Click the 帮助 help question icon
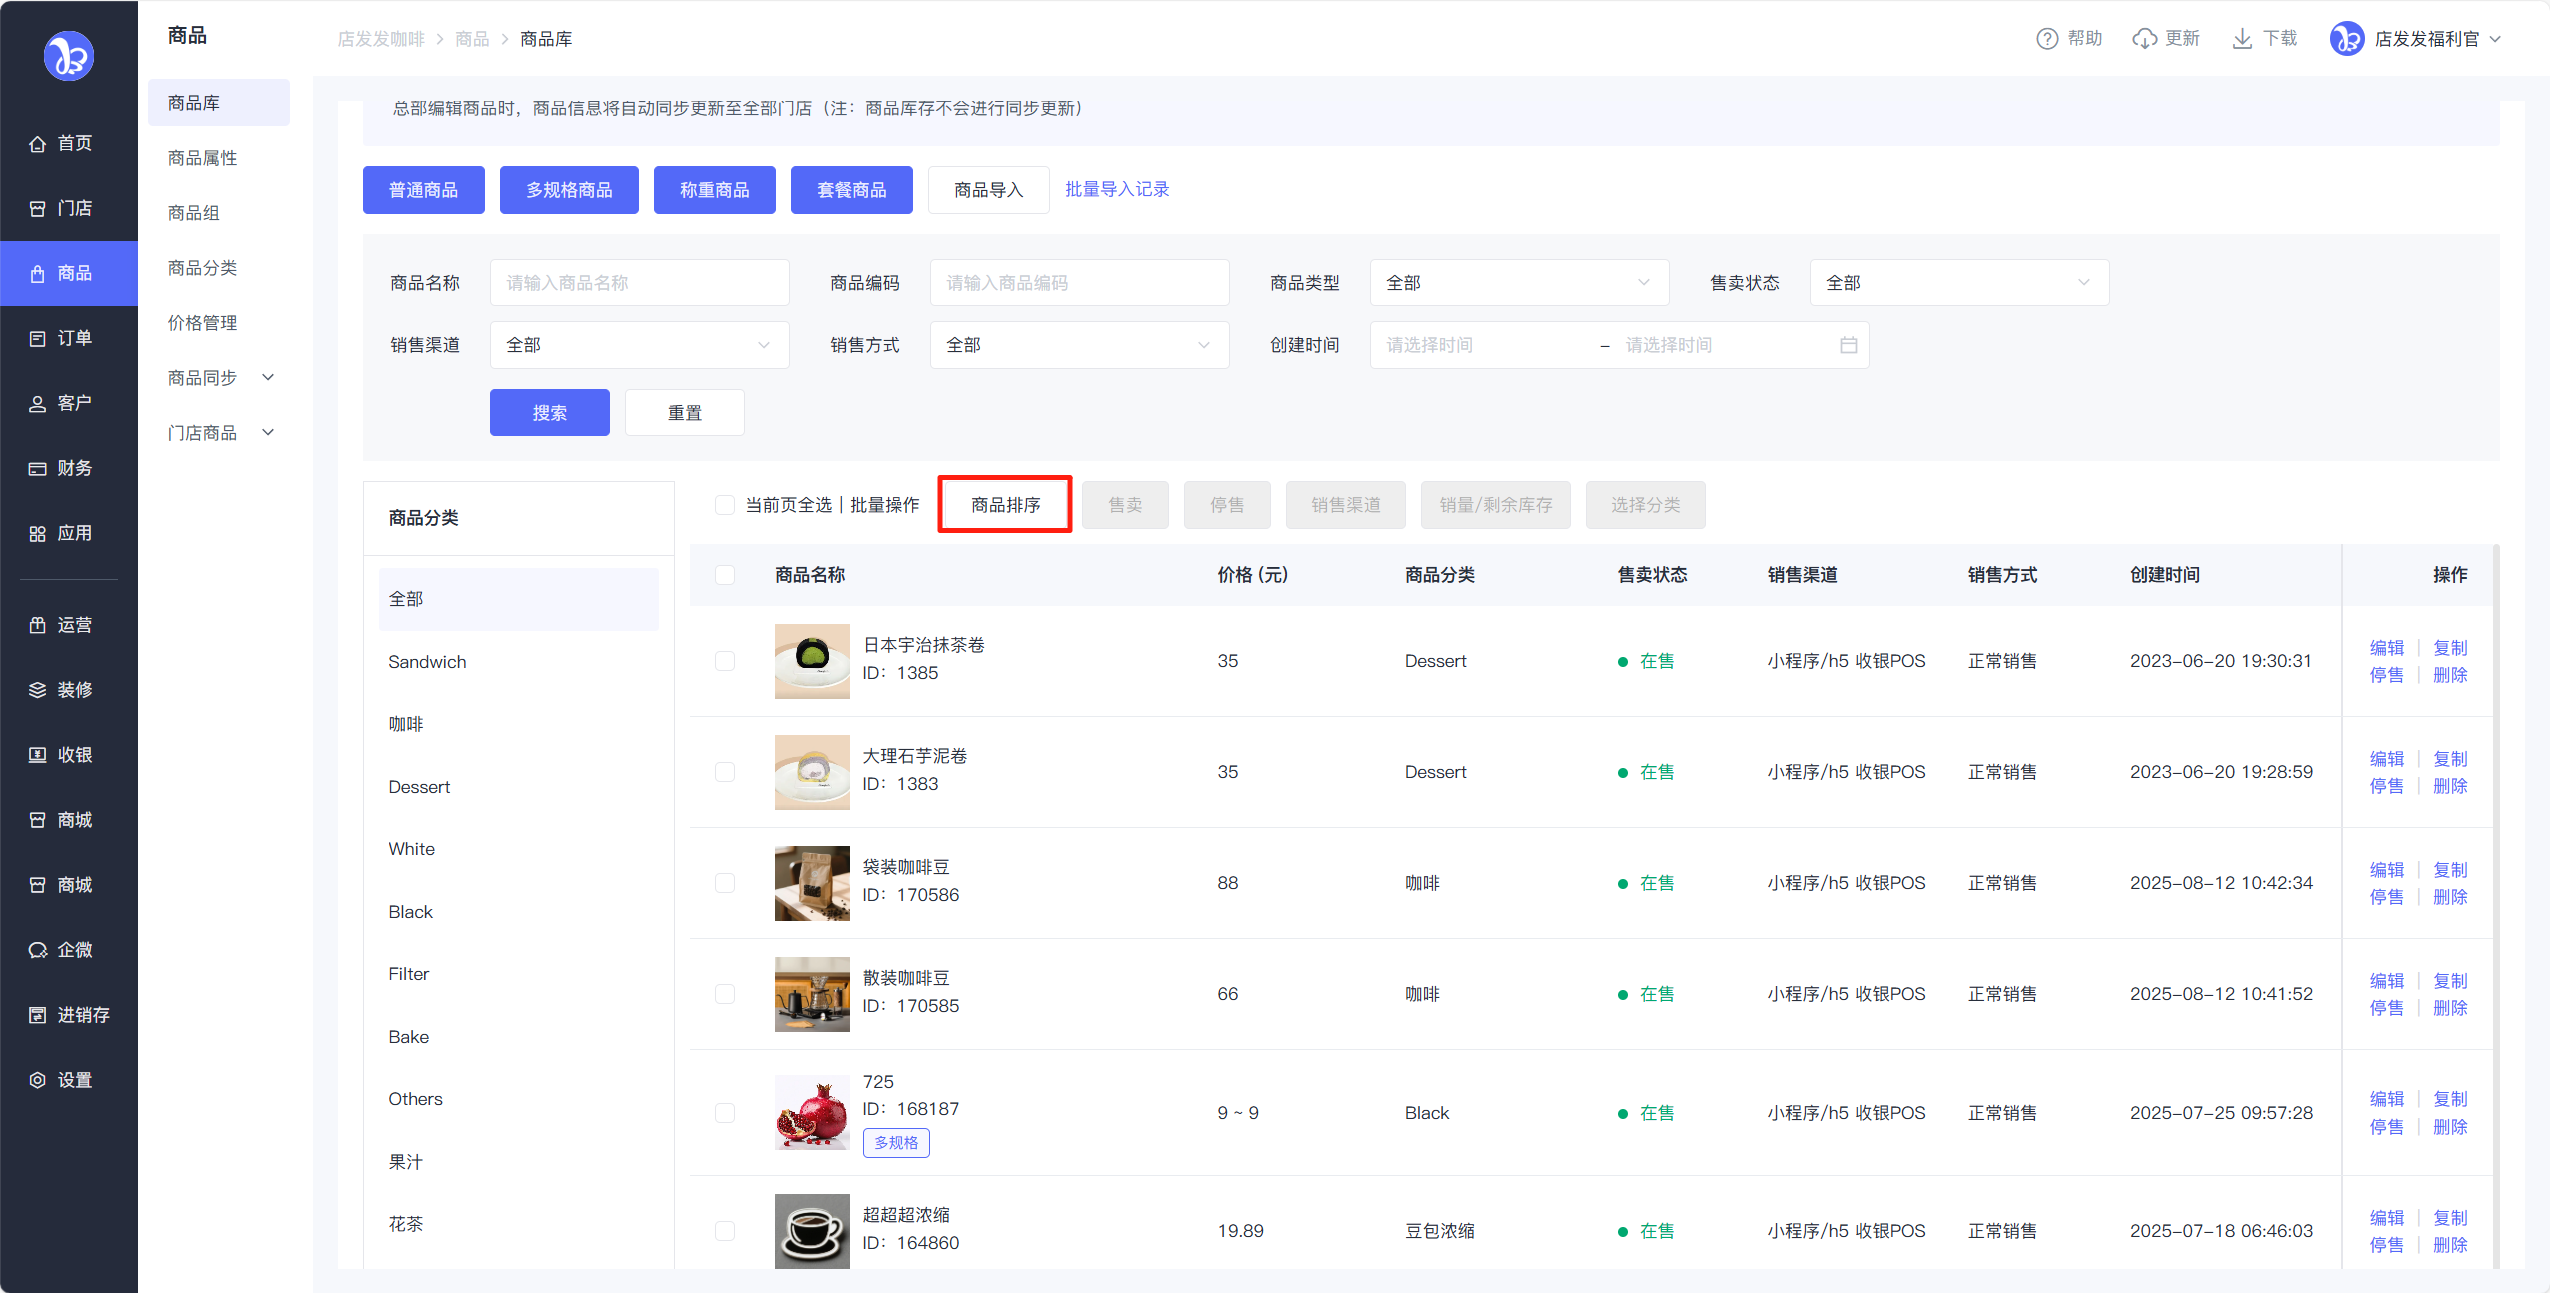The image size is (2550, 1293). tap(2047, 39)
